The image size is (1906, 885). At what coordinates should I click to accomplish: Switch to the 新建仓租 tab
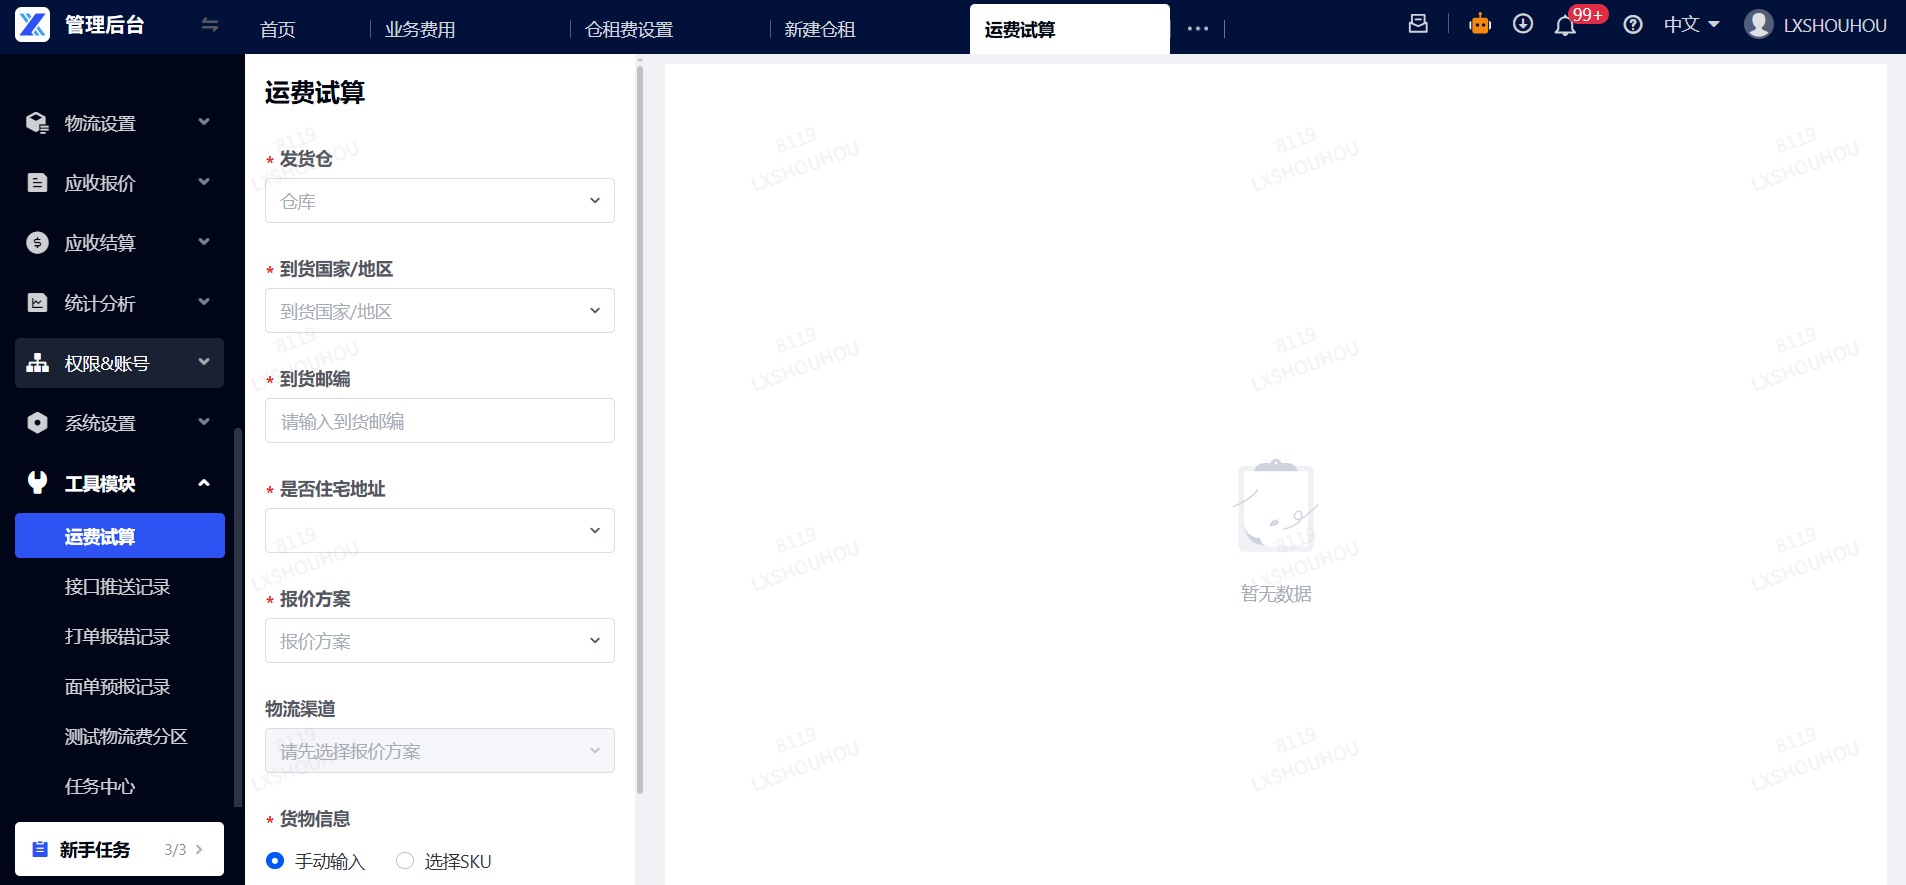[x=820, y=29]
